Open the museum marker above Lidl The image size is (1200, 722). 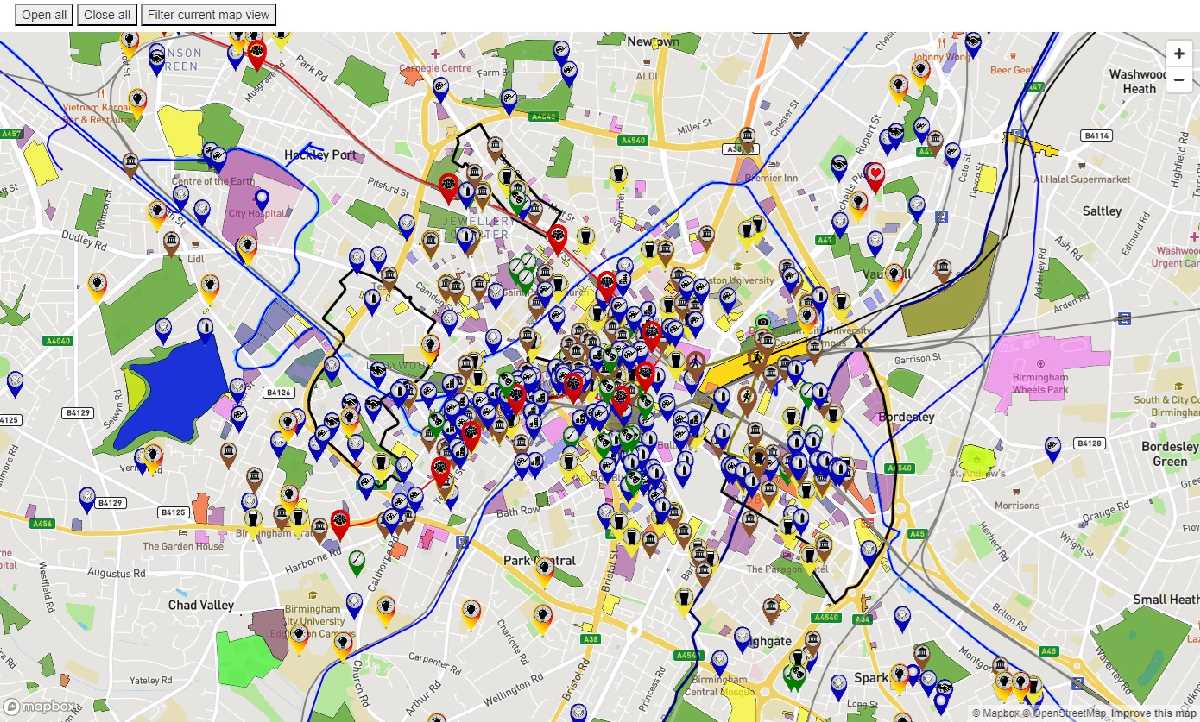tap(171, 243)
